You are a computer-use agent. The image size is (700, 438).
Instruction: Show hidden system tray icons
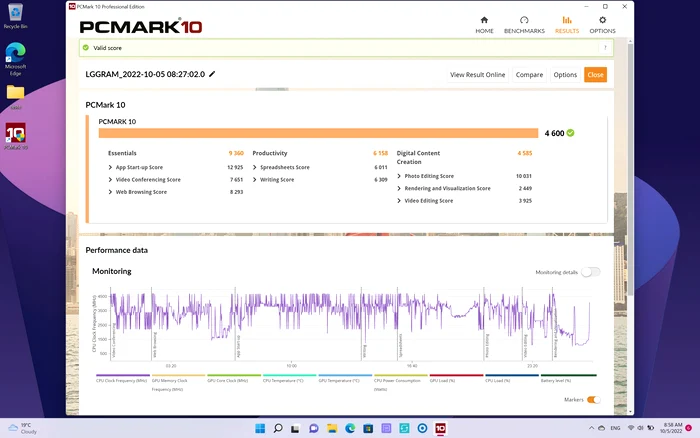pos(592,428)
